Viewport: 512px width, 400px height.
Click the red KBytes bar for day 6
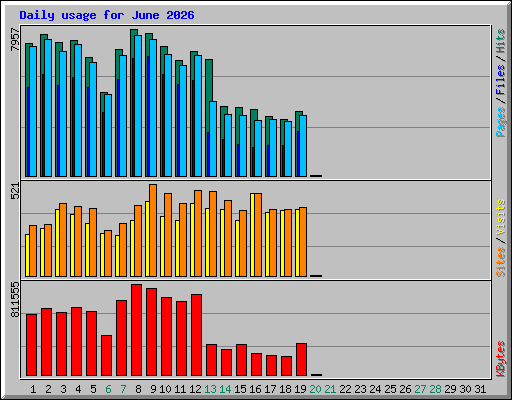pos(107,356)
